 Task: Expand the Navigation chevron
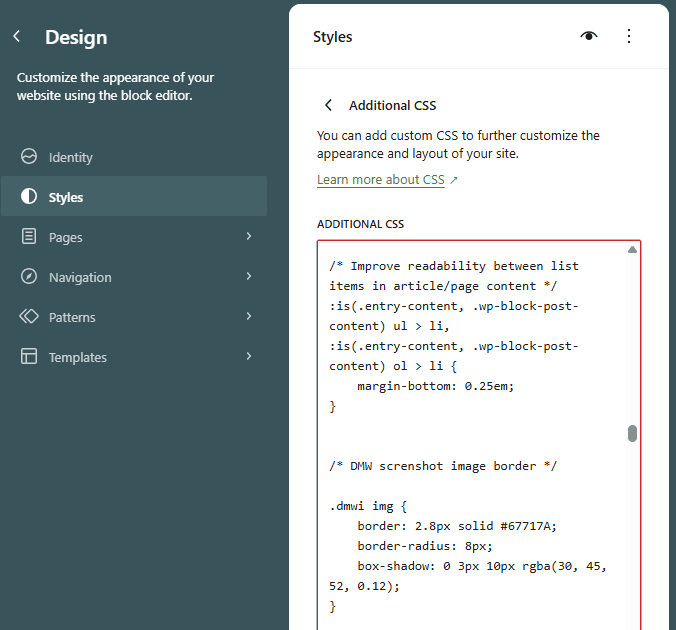pos(249,276)
